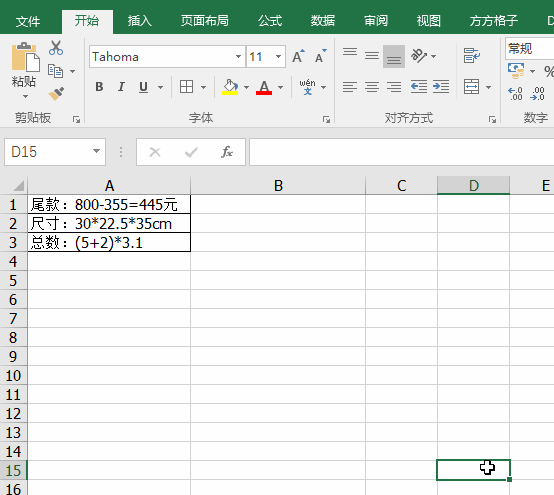Open 剪贴板 dialog launcher

pyautogui.click(x=76, y=120)
